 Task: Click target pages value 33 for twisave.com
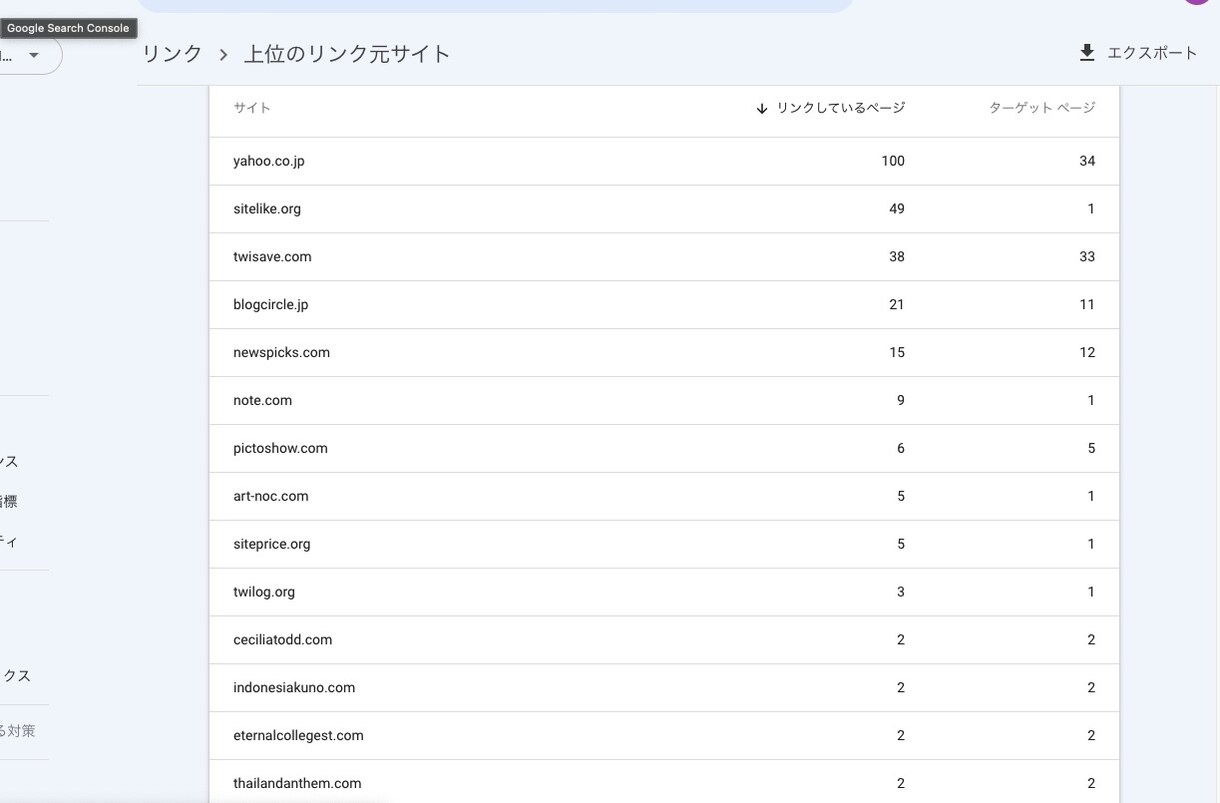pos(1087,257)
